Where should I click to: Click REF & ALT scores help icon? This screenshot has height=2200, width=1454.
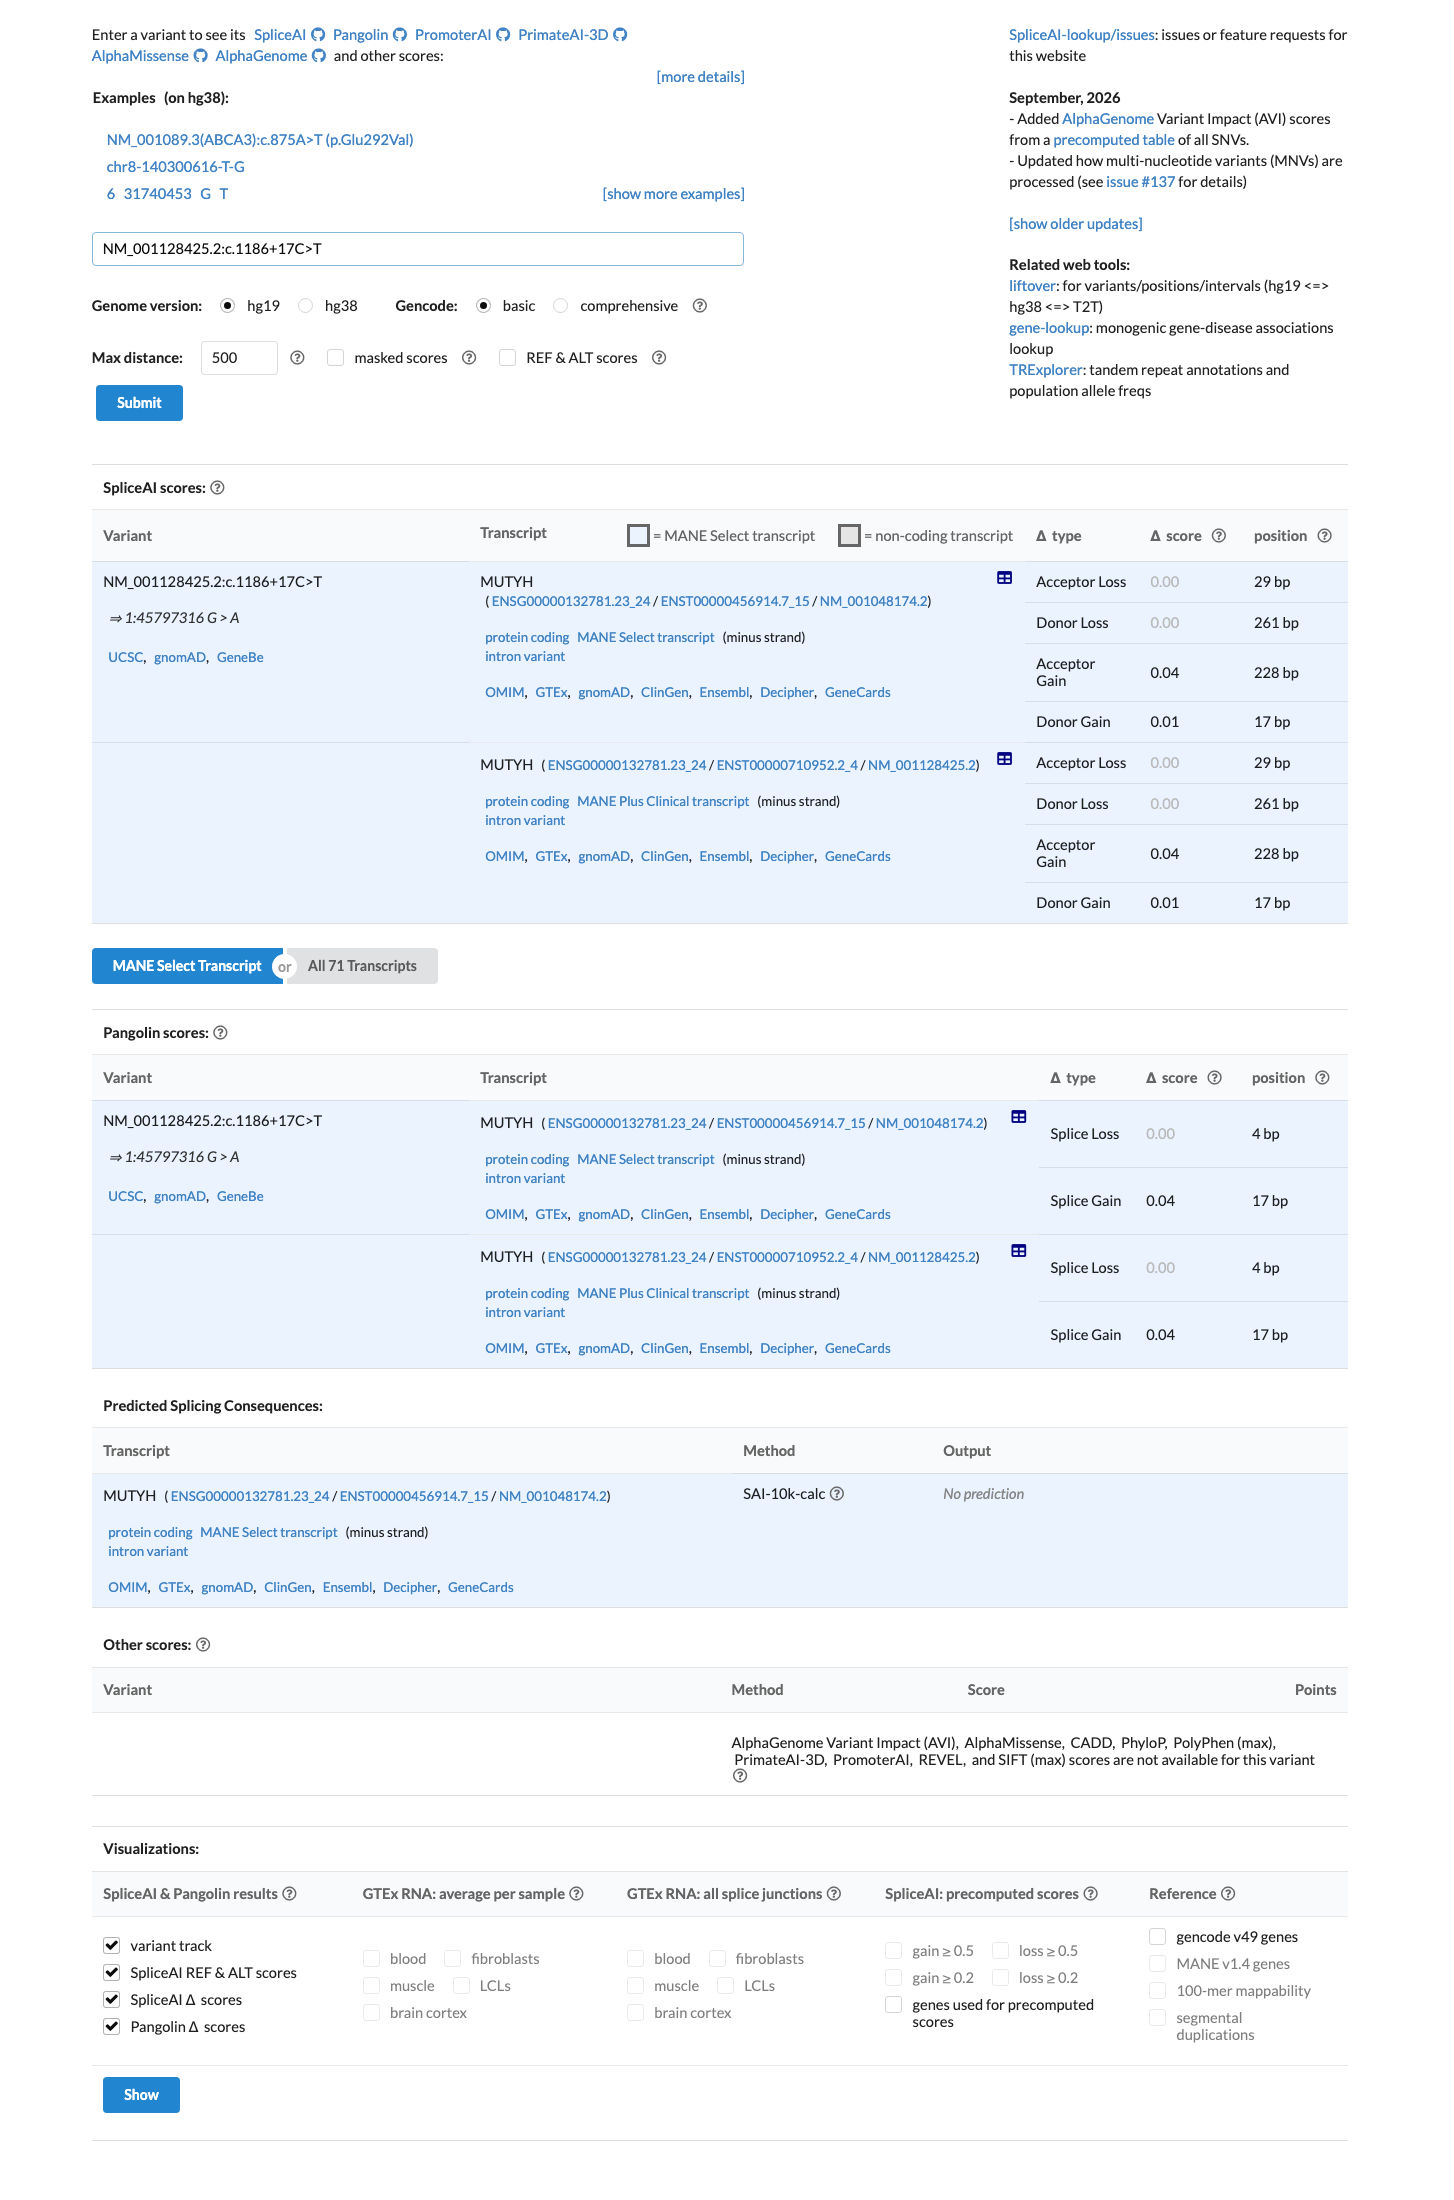tap(659, 358)
